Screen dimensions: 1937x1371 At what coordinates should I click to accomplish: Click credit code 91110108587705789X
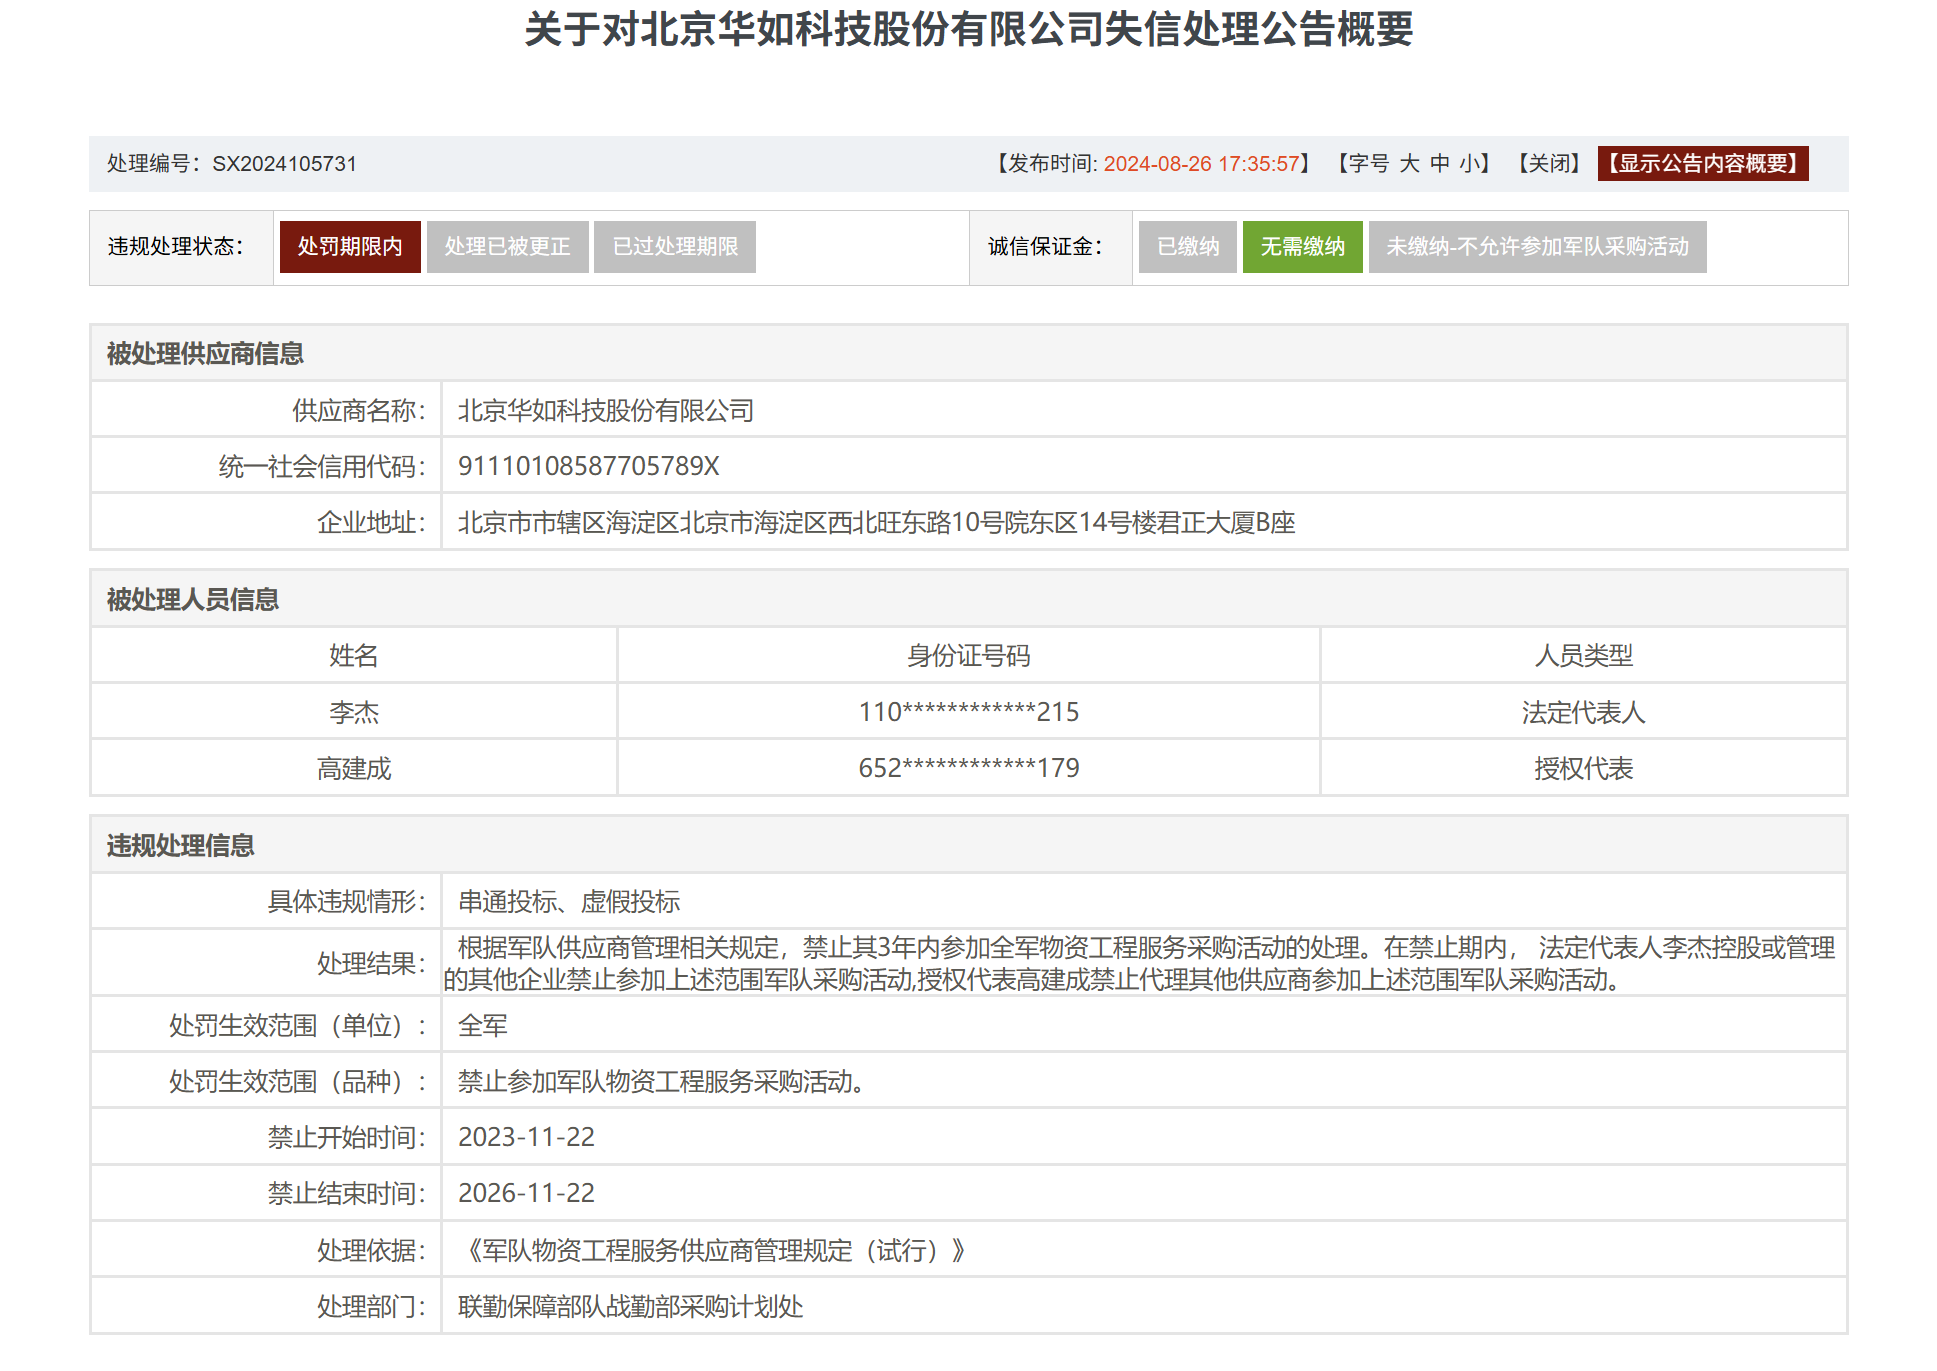pyautogui.click(x=589, y=466)
